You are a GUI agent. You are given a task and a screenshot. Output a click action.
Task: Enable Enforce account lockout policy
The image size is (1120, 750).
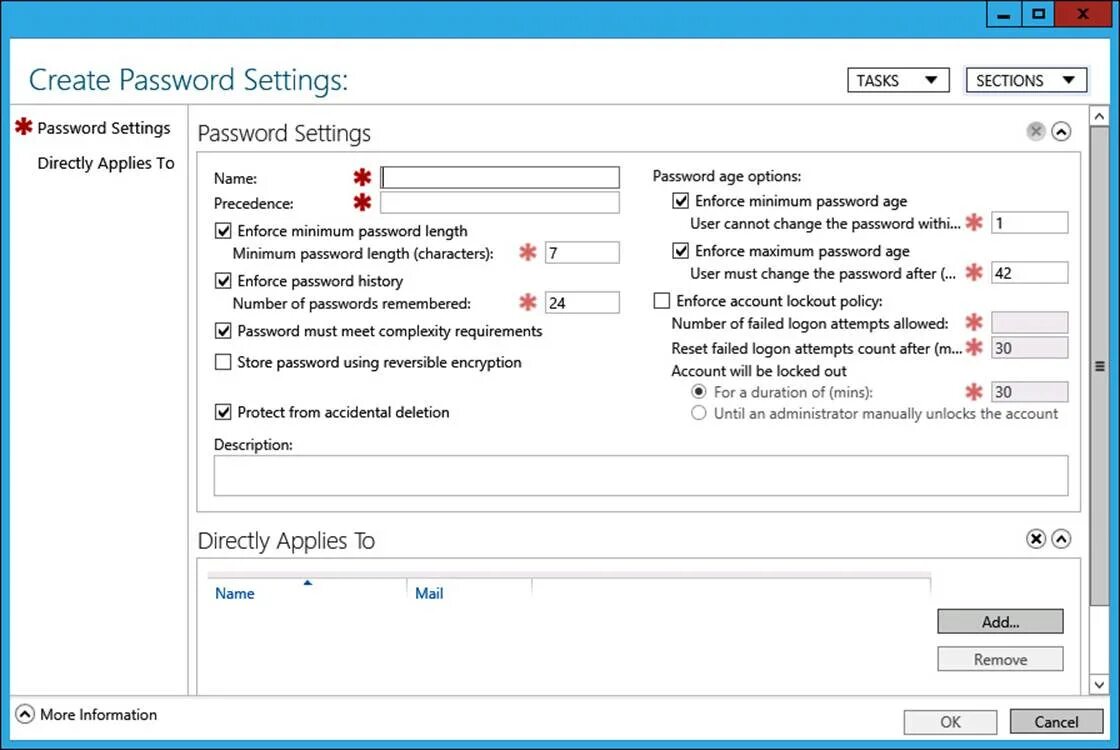[x=662, y=301]
